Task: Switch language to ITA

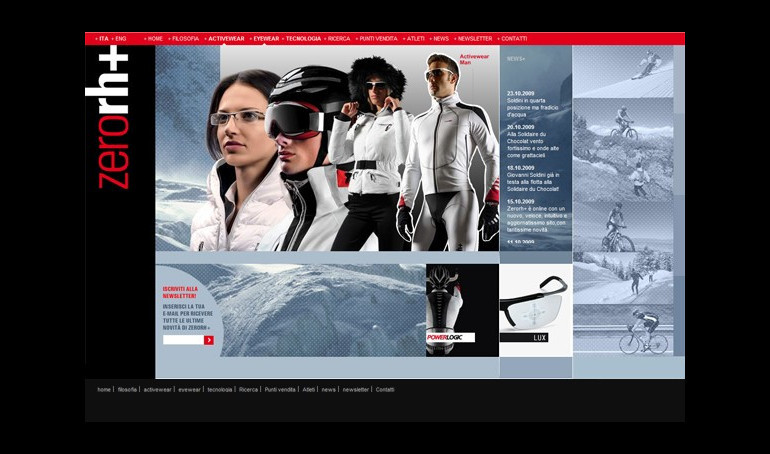Action: pos(103,39)
